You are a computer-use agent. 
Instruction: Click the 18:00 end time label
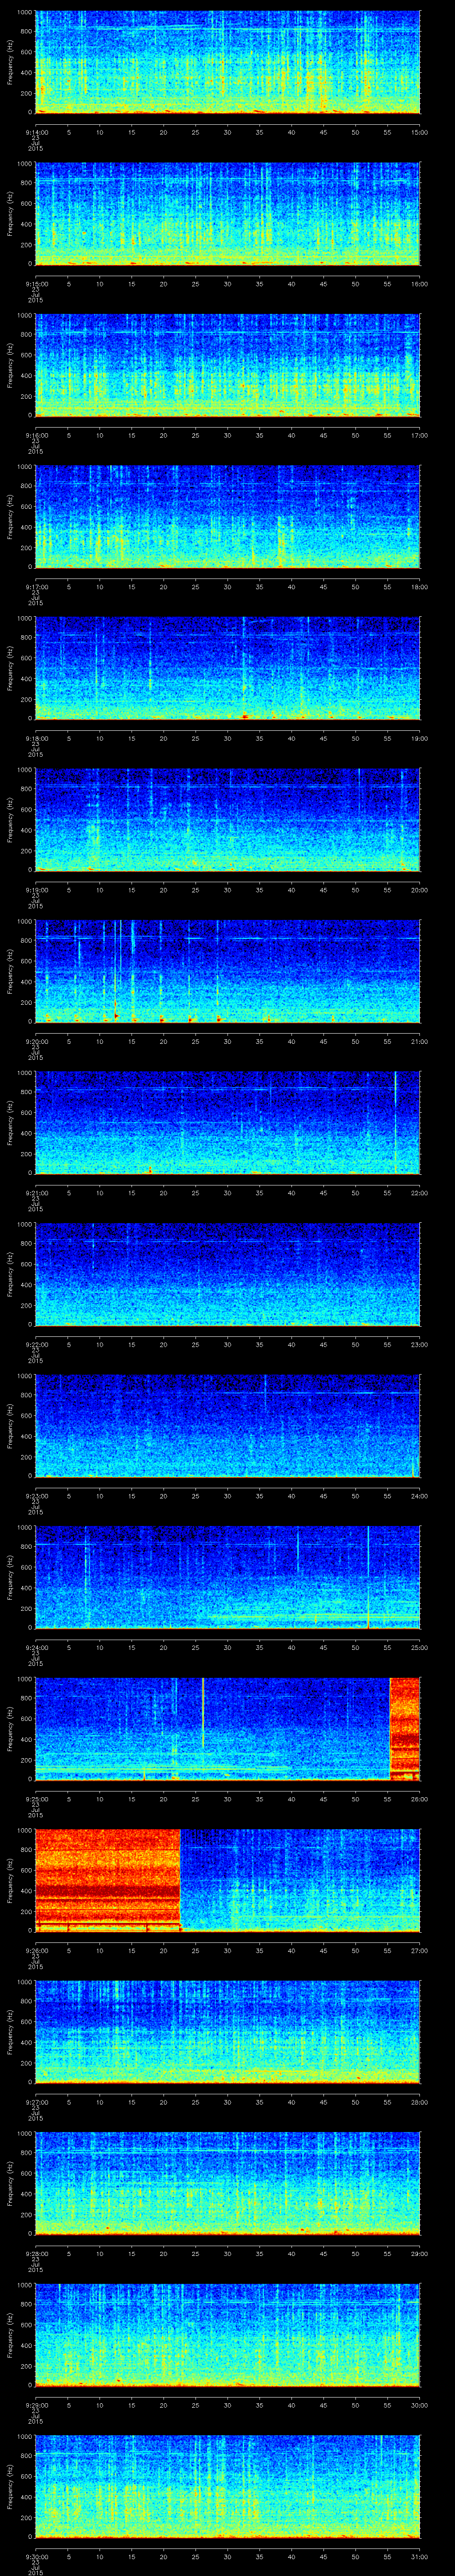pos(420,587)
